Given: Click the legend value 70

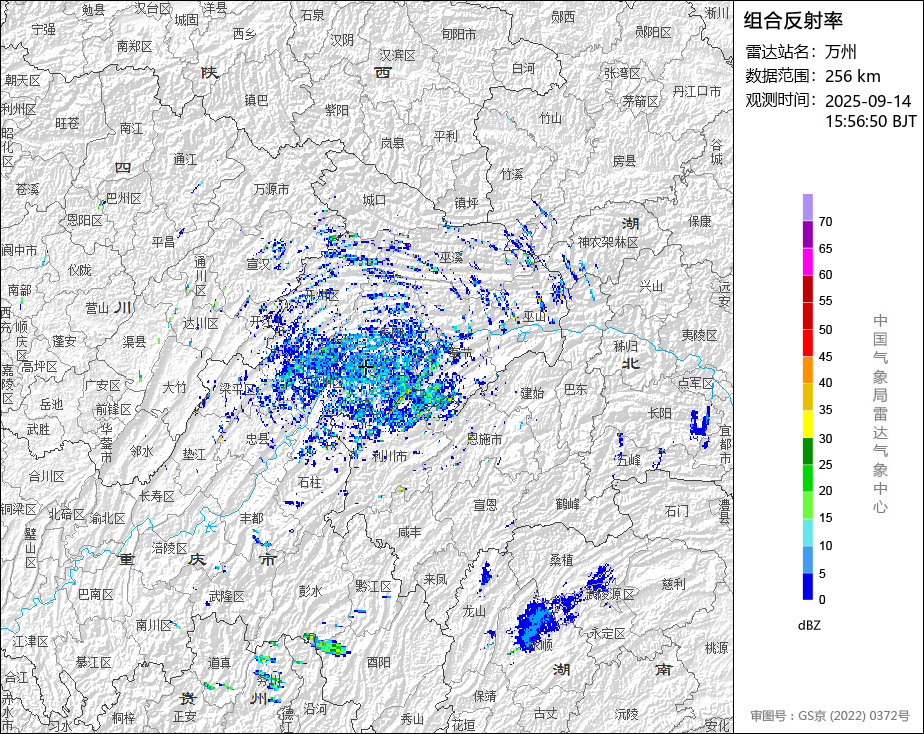Looking at the screenshot, I should 826,222.
